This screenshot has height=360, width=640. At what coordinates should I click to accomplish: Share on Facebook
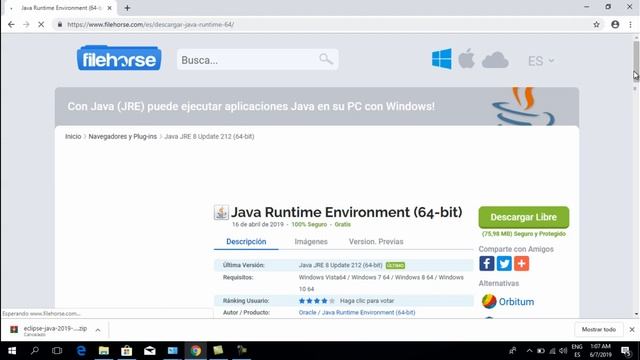pyautogui.click(x=487, y=263)
